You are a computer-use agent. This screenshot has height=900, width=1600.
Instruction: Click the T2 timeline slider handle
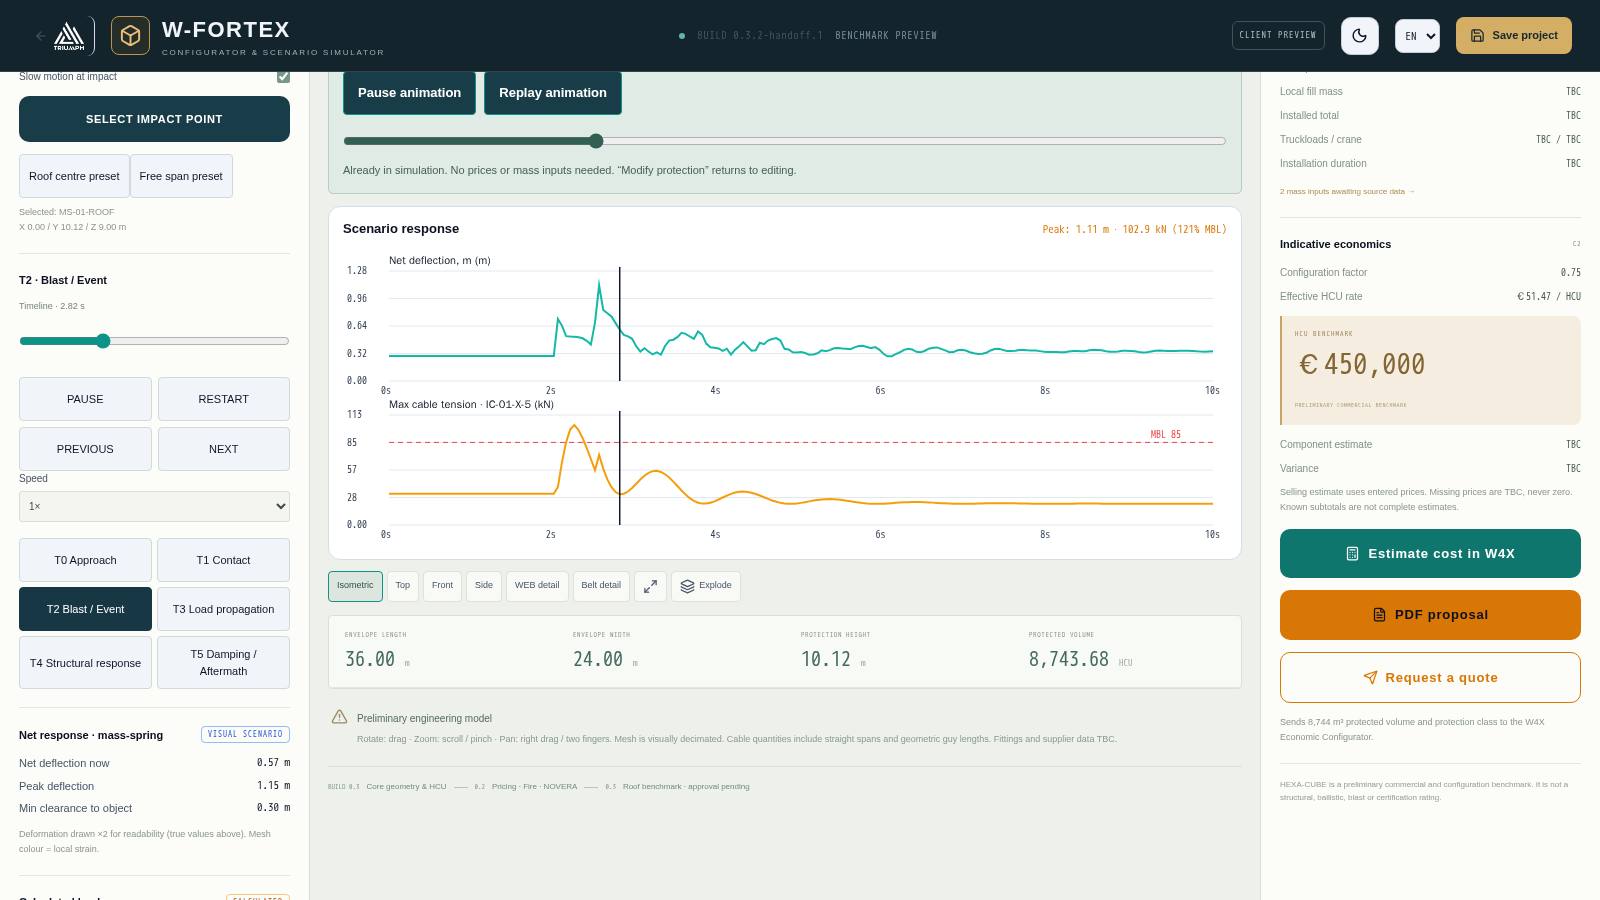click(103, 341)
